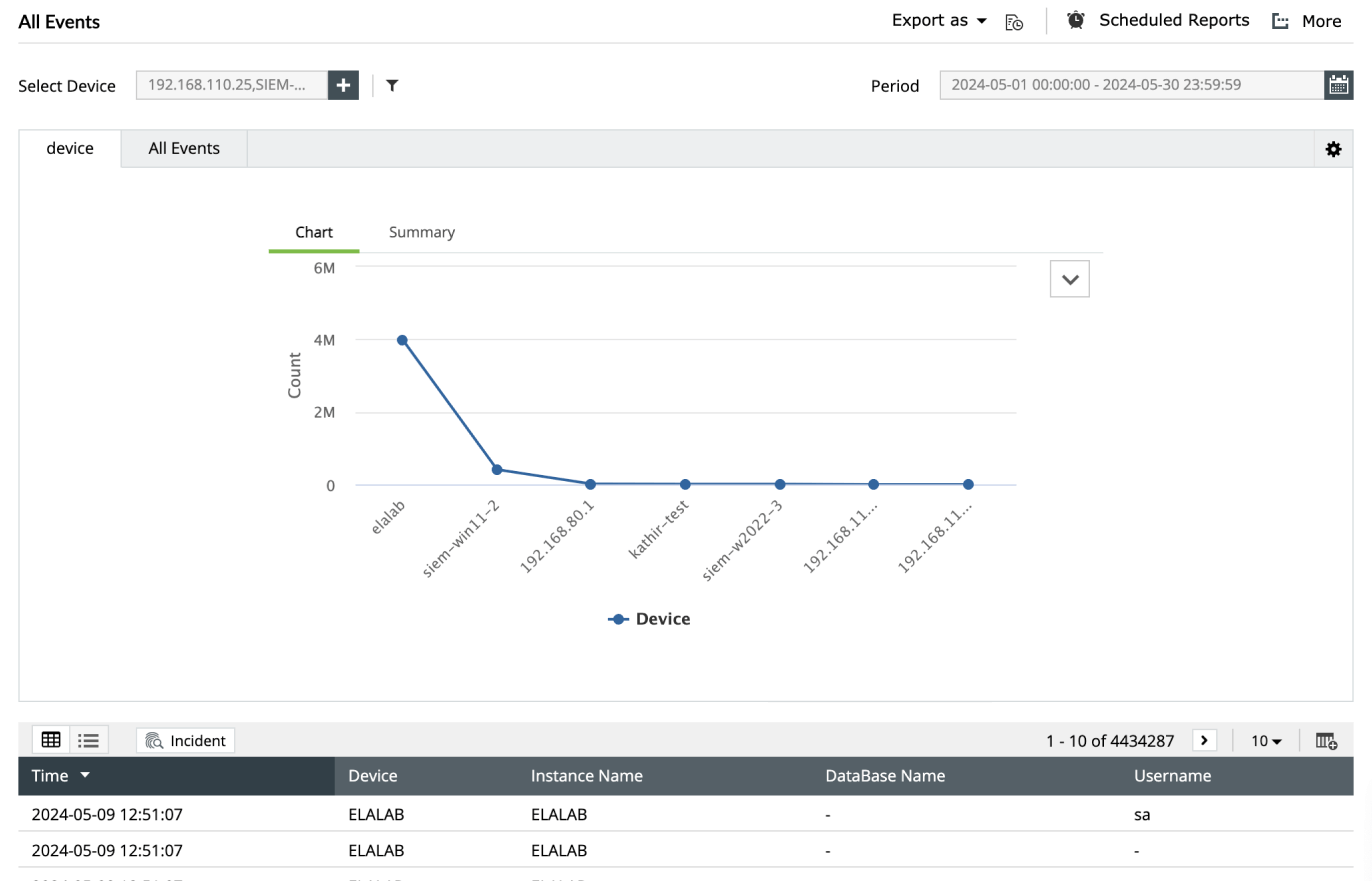Open the More options icon

[x=1281, y=20]
